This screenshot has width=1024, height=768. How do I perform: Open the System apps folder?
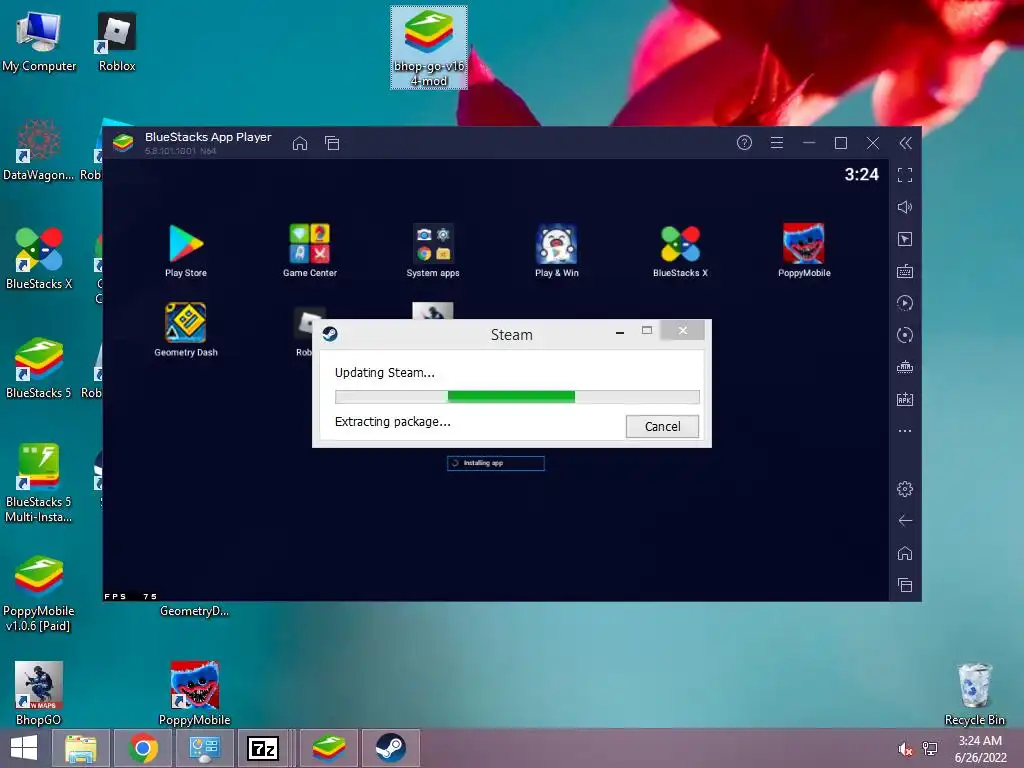pyautogui.click(x=432, y=251)
